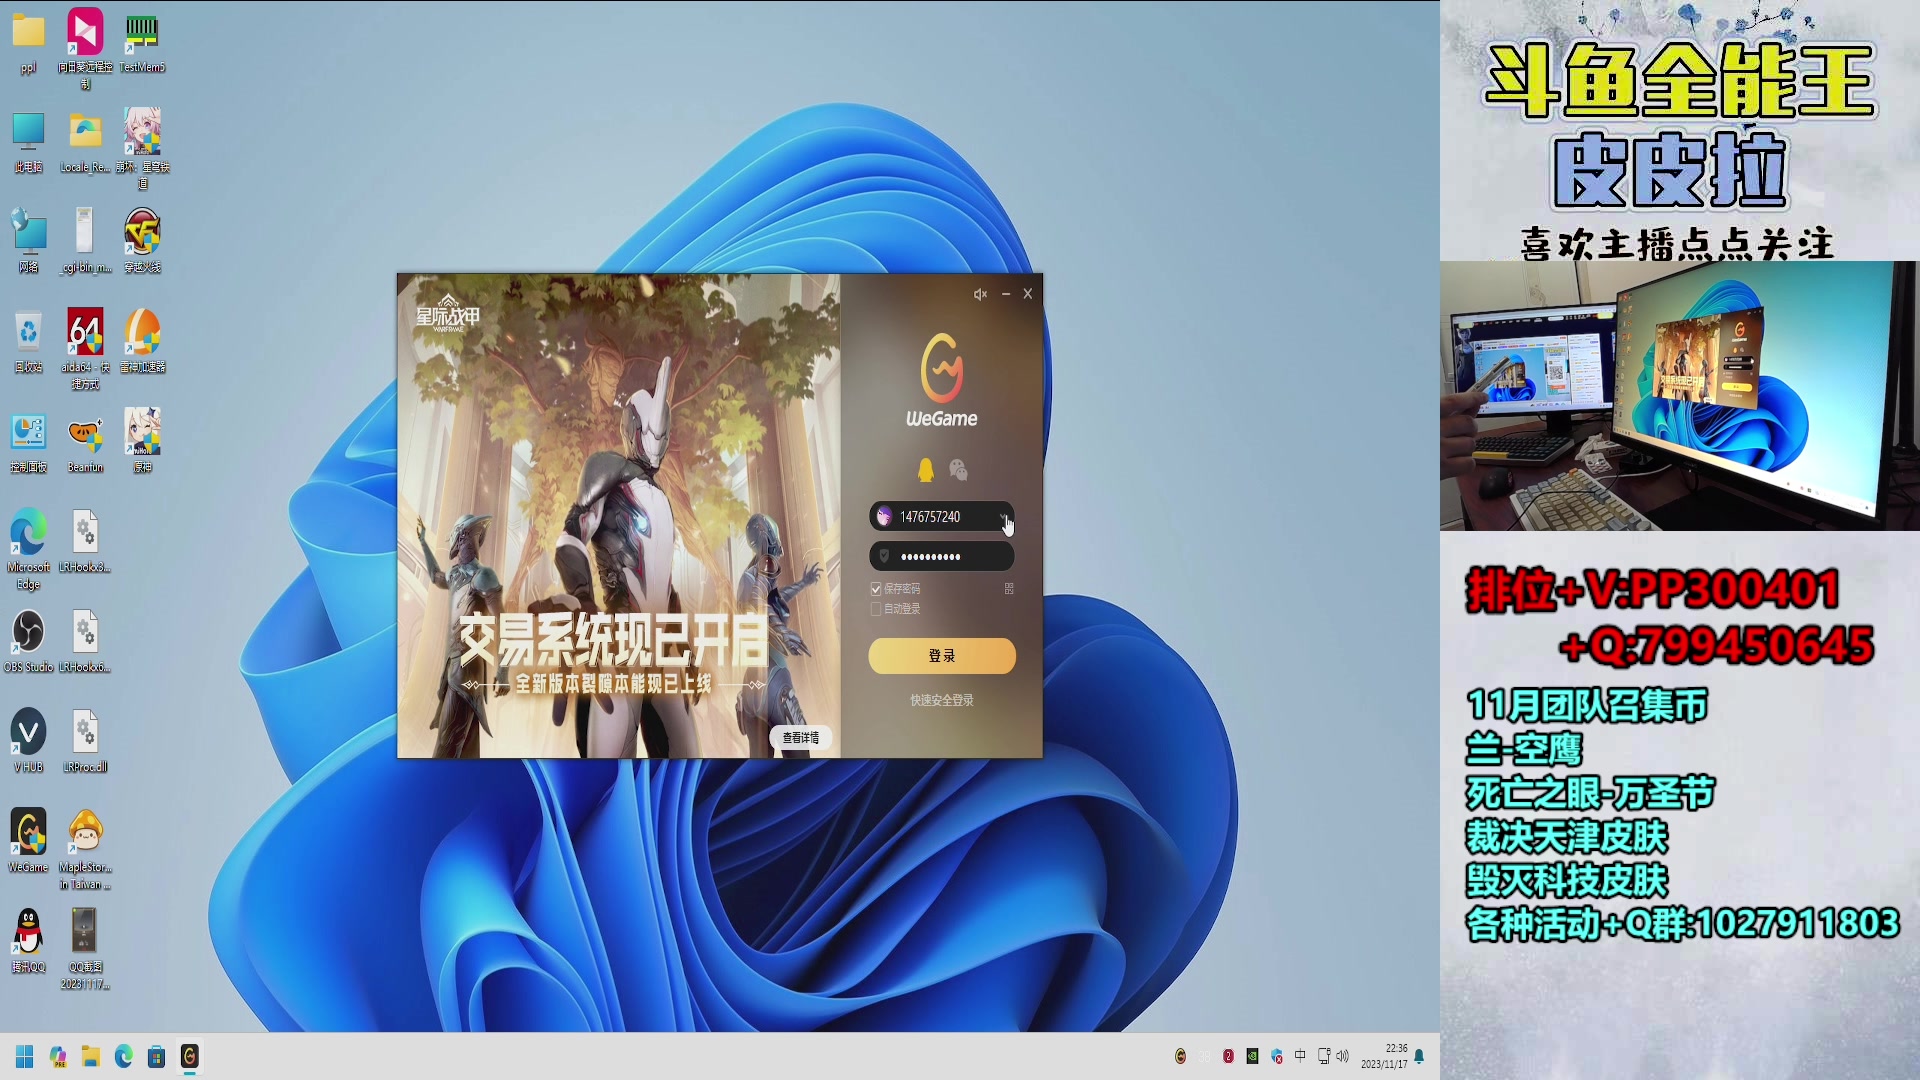Open the Windows Start menu

point(25,1056)
